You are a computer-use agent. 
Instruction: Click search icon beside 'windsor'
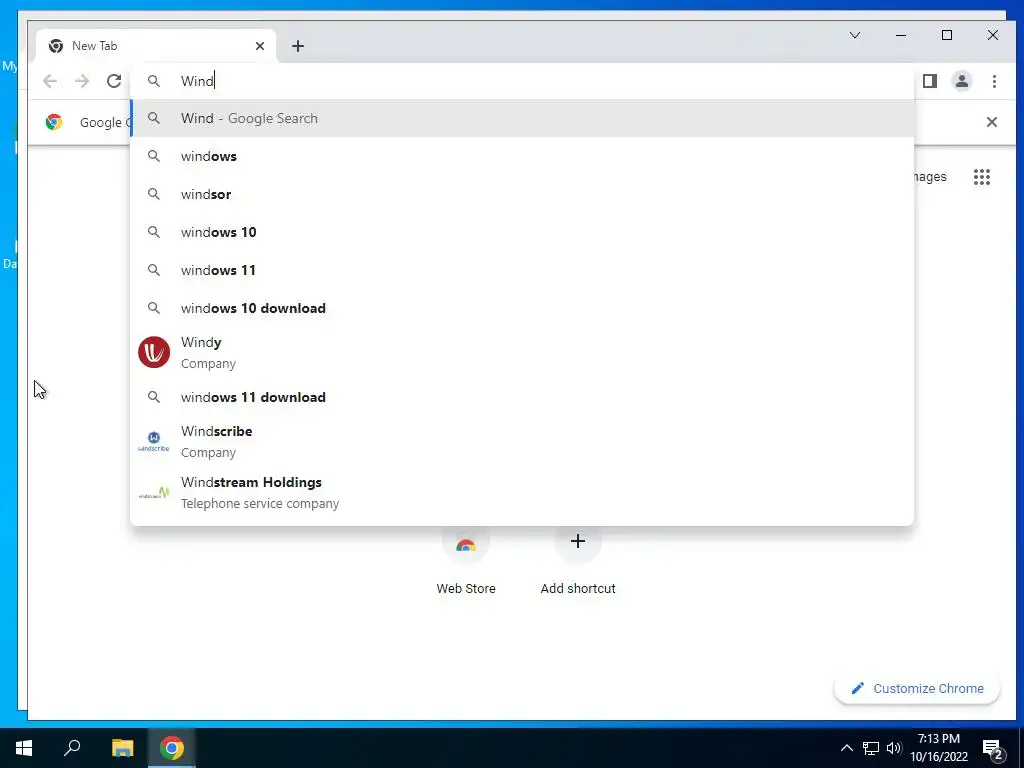(153, 194)
